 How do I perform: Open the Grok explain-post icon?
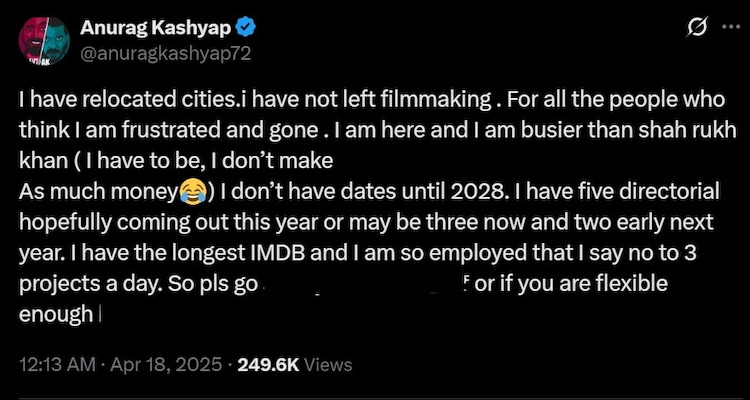click(x=689, y=30)
